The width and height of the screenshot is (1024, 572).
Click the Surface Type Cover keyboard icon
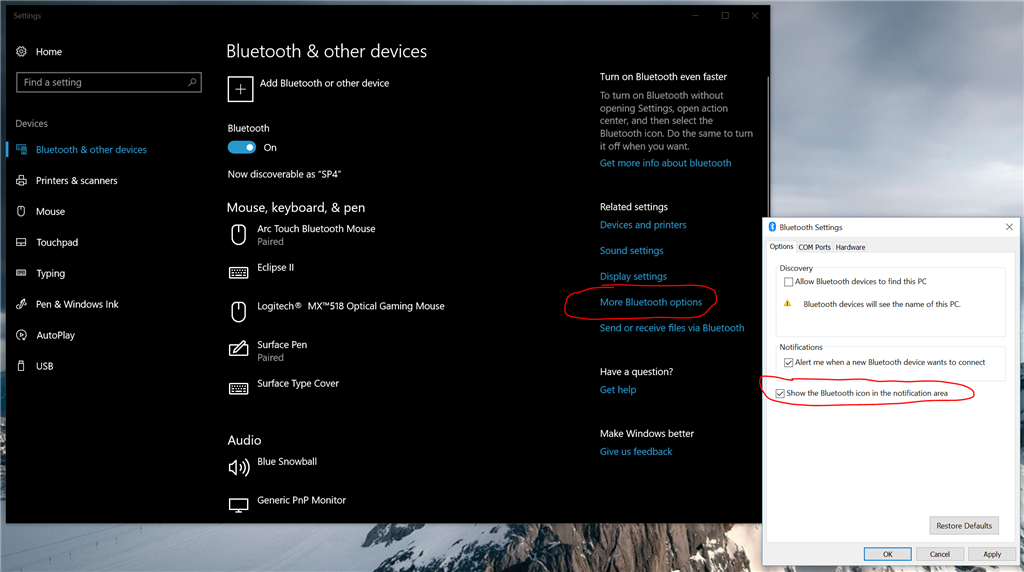click(238, 389)
